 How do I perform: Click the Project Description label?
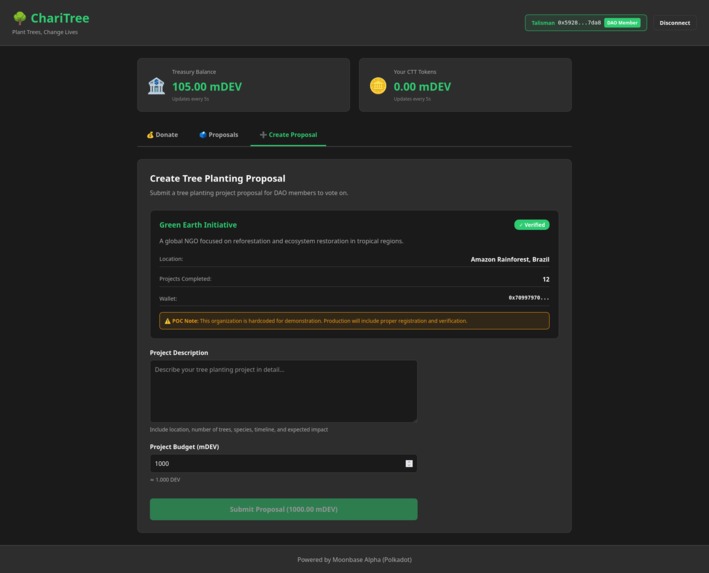click(x=179, y=353)
